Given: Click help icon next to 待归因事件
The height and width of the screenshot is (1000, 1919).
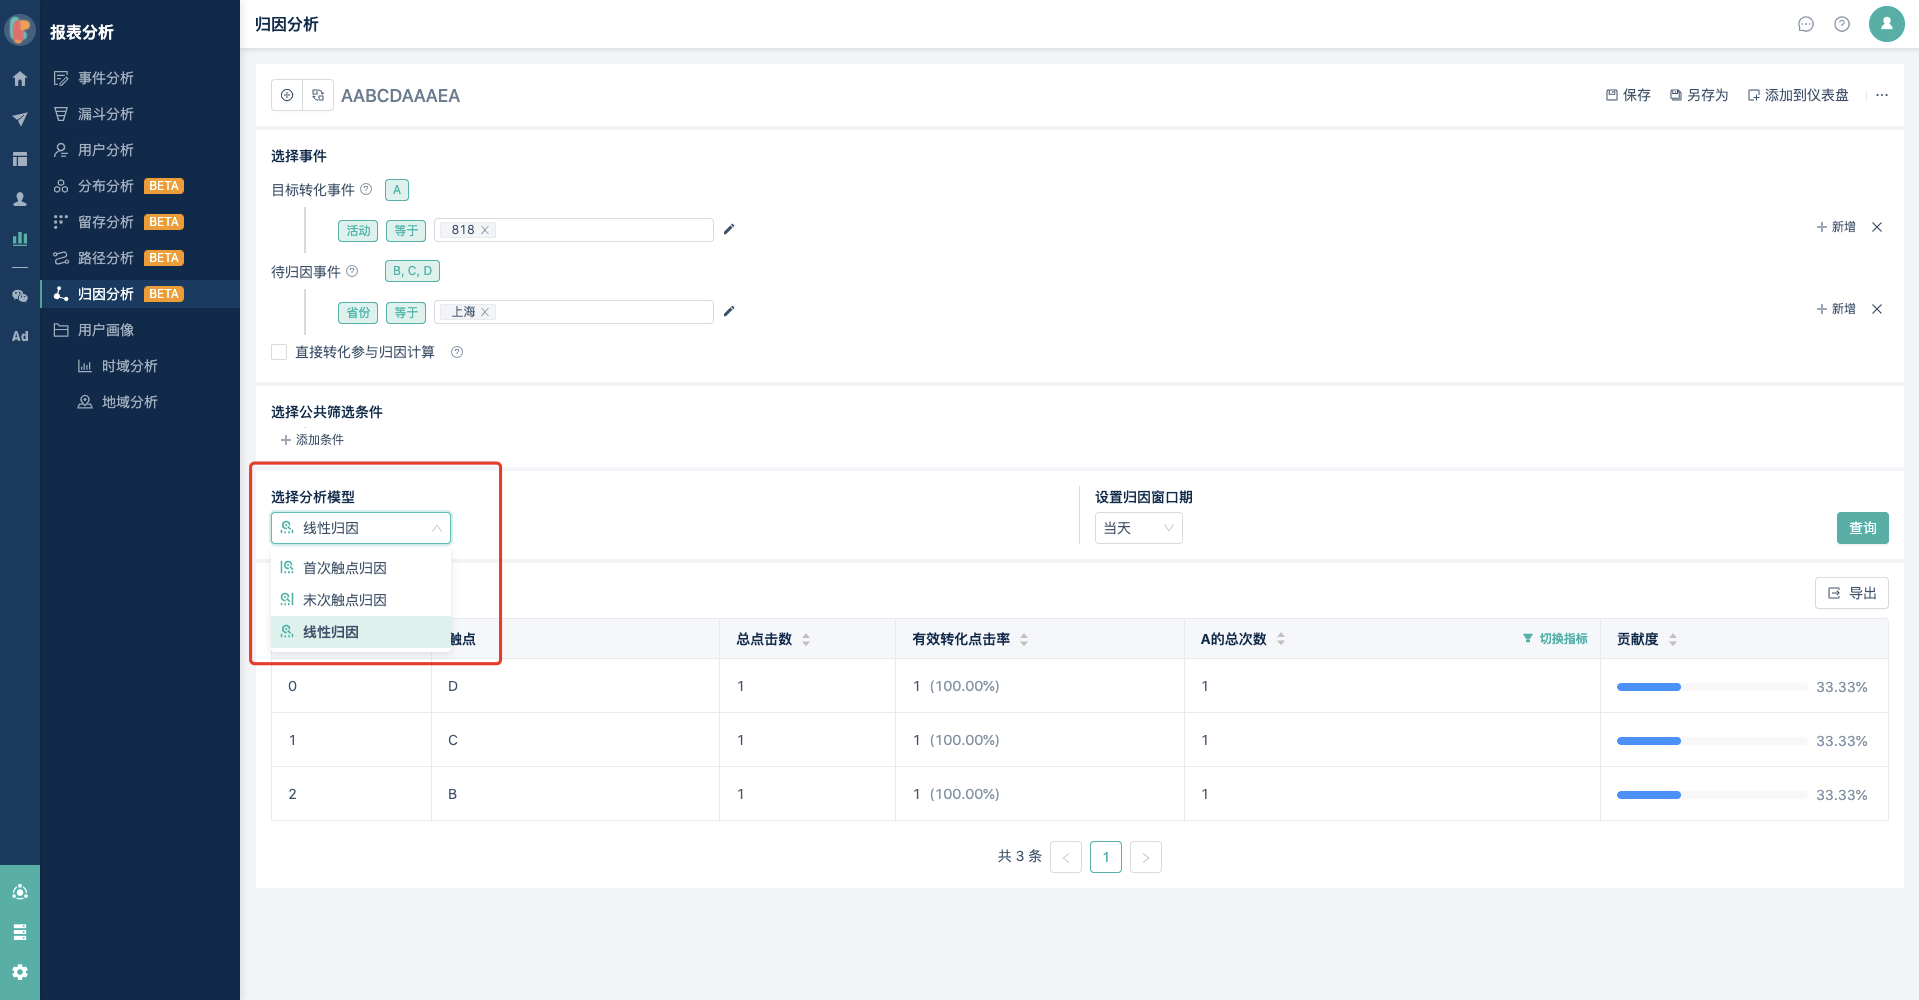Looking at the screenshot, I should click(352, 271).
